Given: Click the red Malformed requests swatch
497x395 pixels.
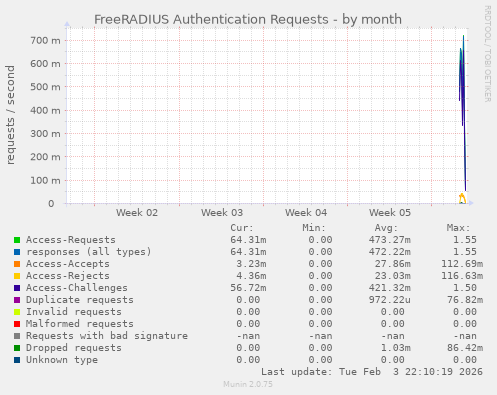Looking at the screenshot, I should [x=17, y=324].
